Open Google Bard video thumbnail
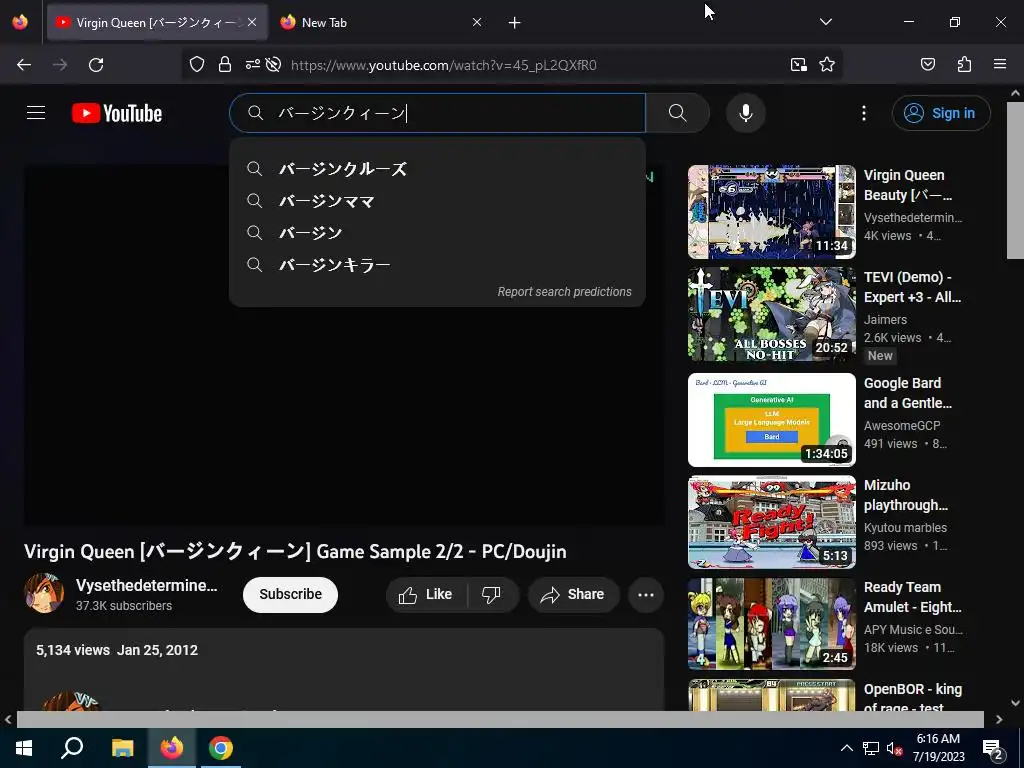This screenshot has height=768, width=1024. [x=771, y=419]
